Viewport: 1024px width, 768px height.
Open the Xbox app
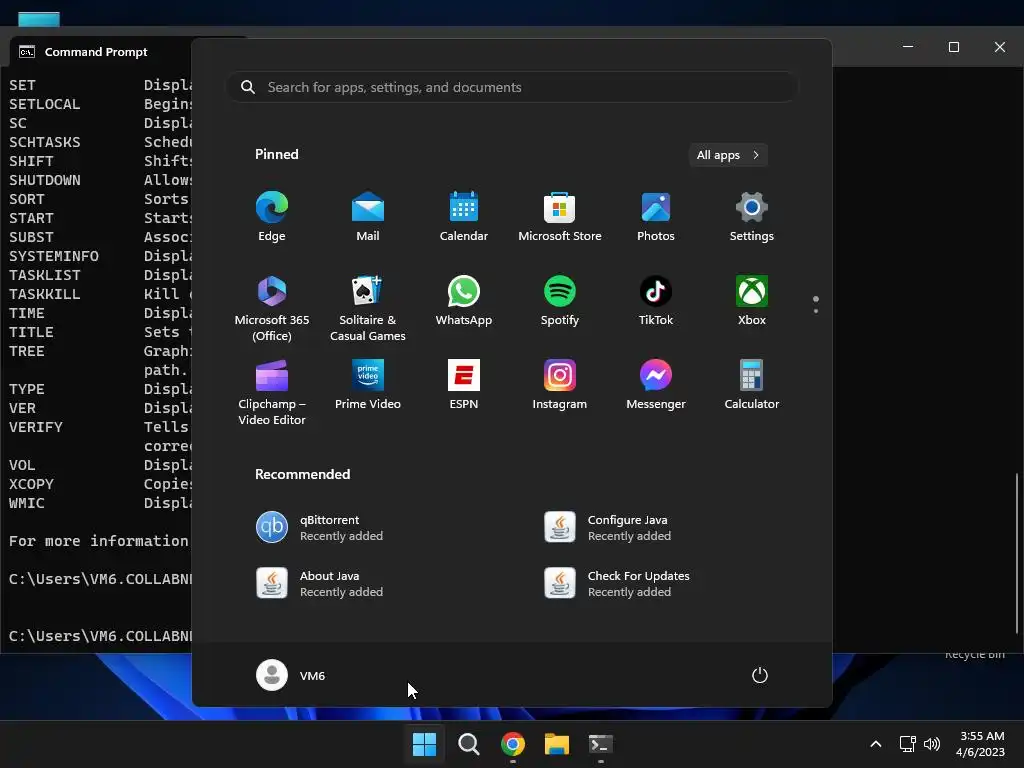pos(752,300)
